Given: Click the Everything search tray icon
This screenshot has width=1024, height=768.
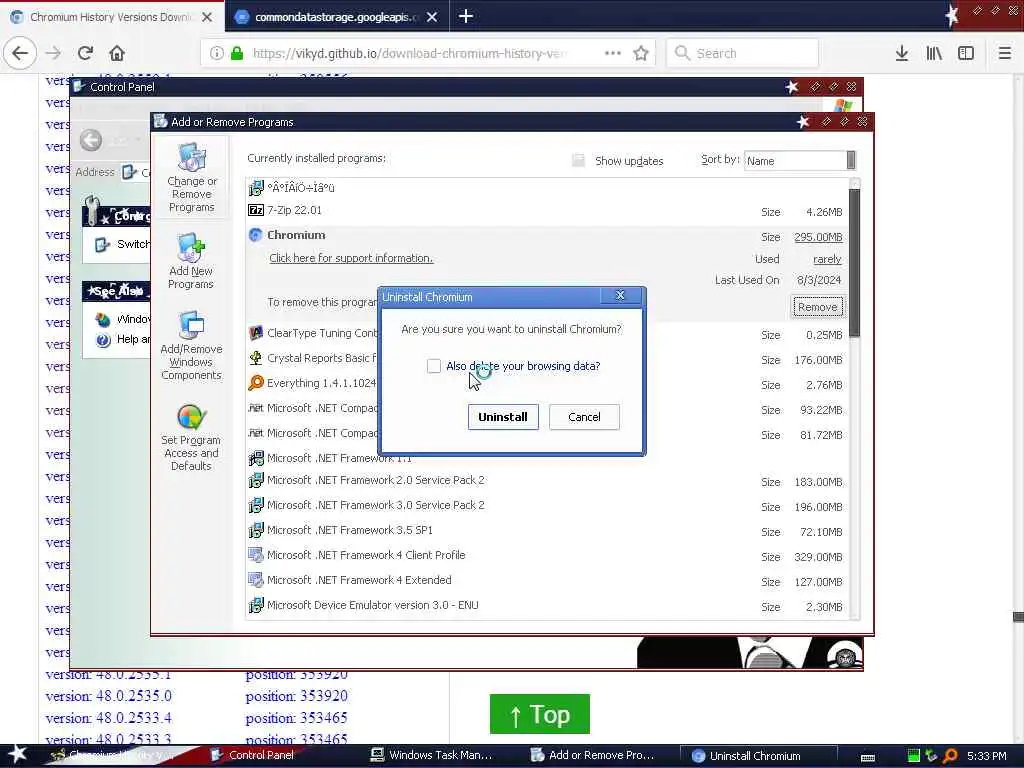Looking at the screenshot, I should [x=950, y=756].
